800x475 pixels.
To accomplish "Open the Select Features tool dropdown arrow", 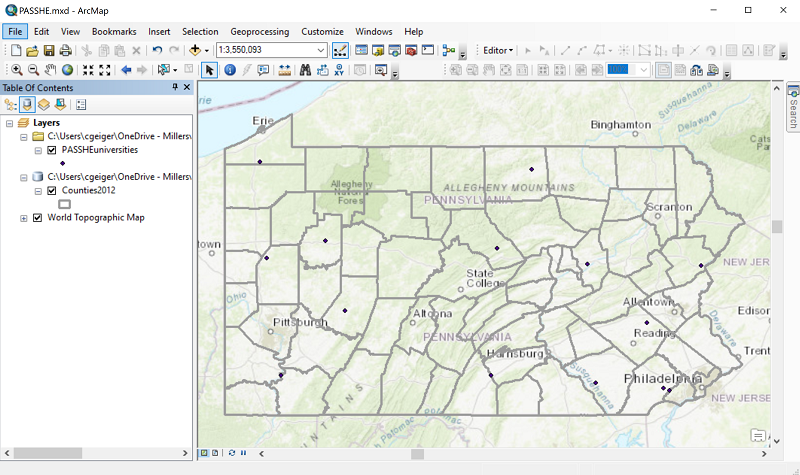I will [175, 70].
